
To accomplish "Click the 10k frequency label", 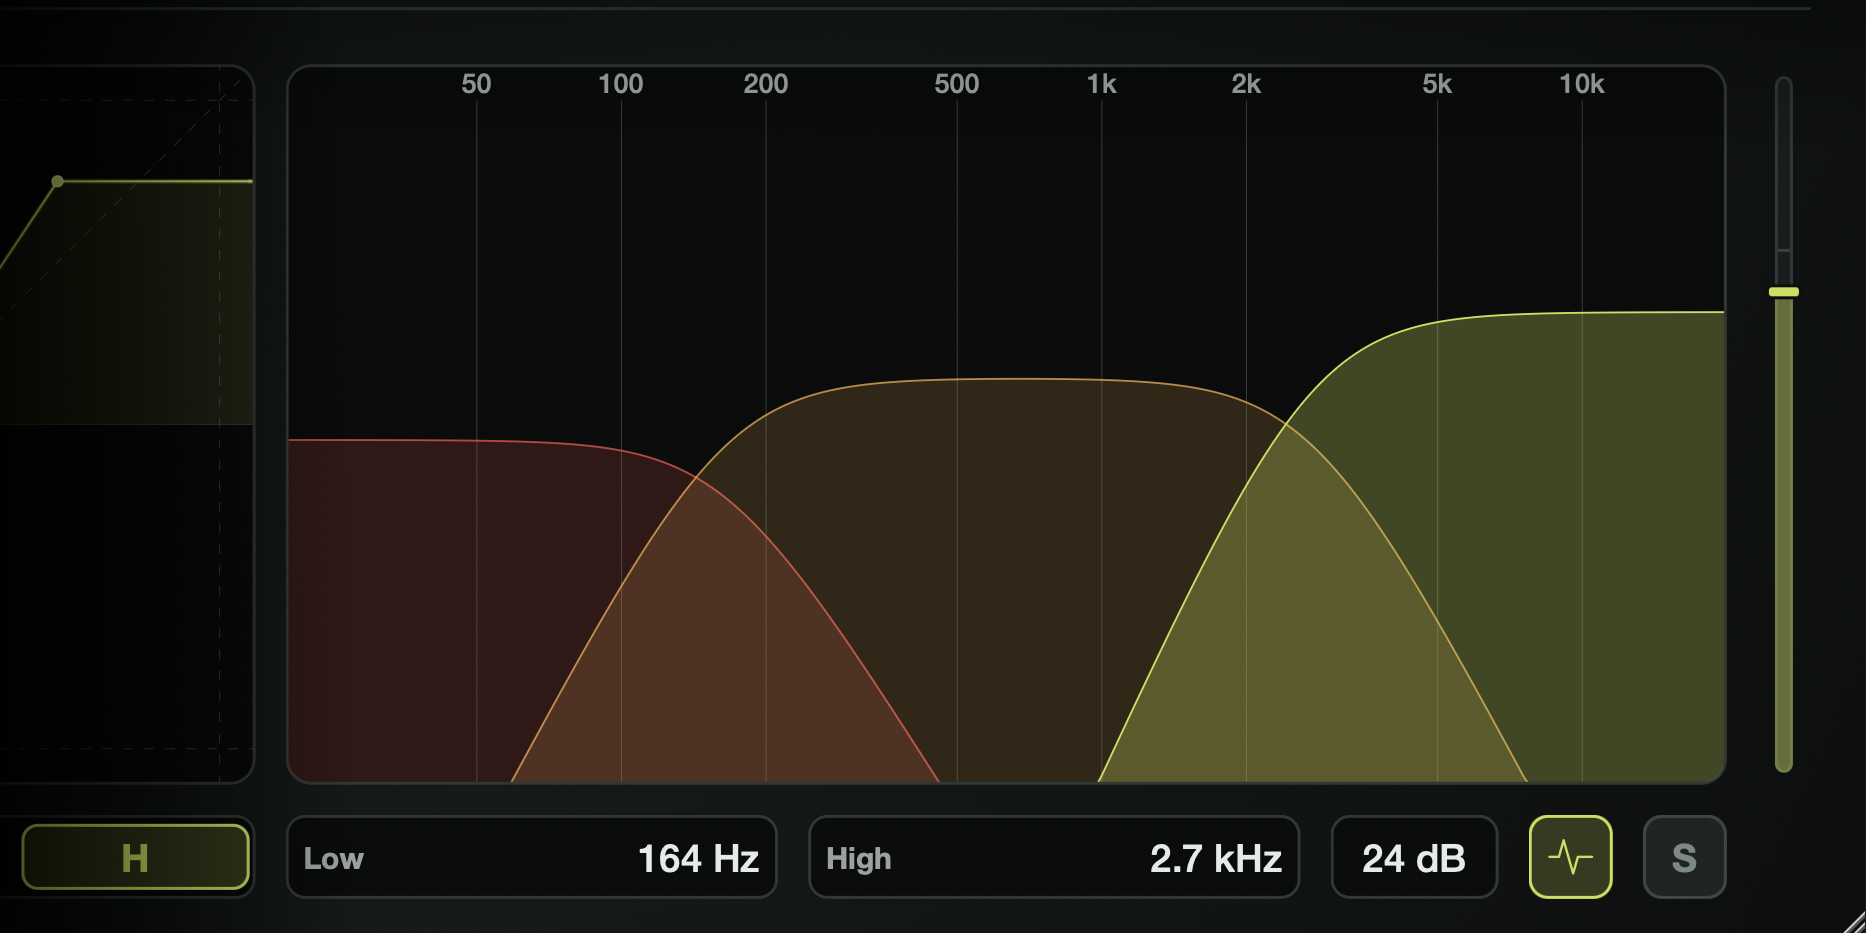I will [x=1581, y=84].
